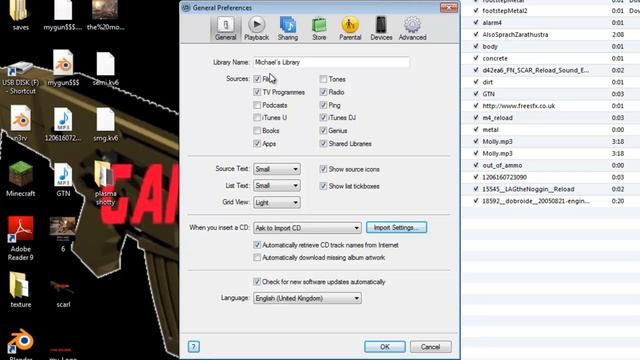Select the Minecraft desktop icon
This screenshot has width=640, height=360.
[20, 179]
